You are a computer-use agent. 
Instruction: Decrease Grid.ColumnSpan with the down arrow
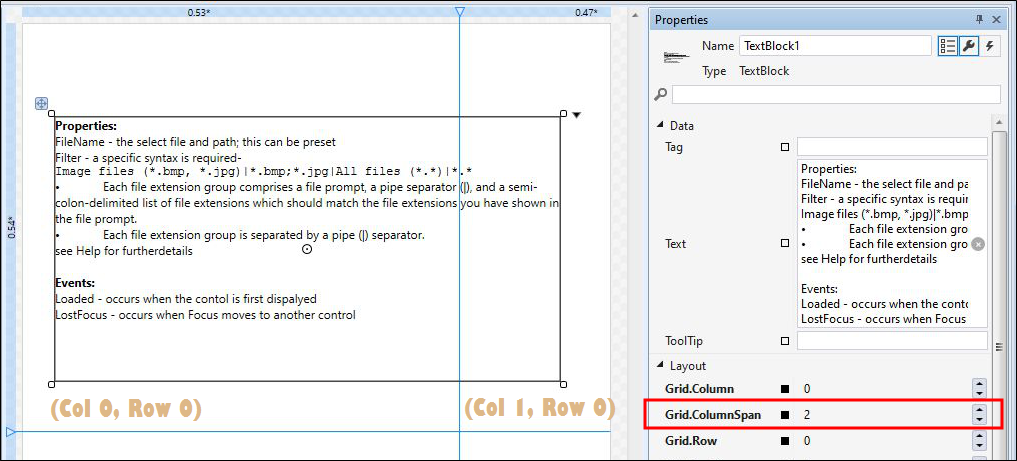(x=979, y=420)
